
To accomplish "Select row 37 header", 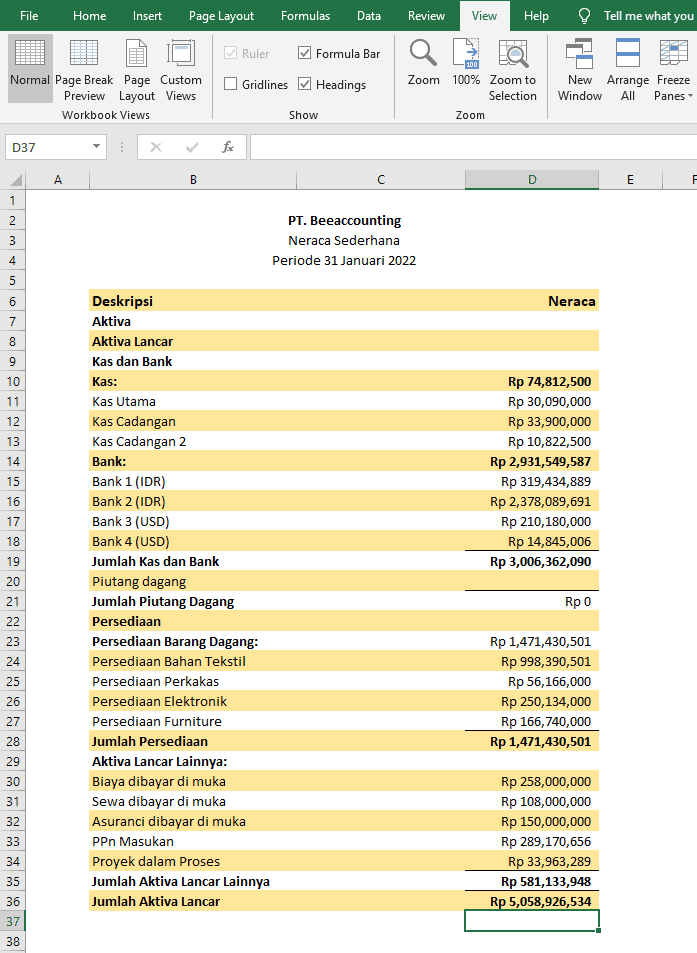I will pyautogui.click(x=13, y=921).
